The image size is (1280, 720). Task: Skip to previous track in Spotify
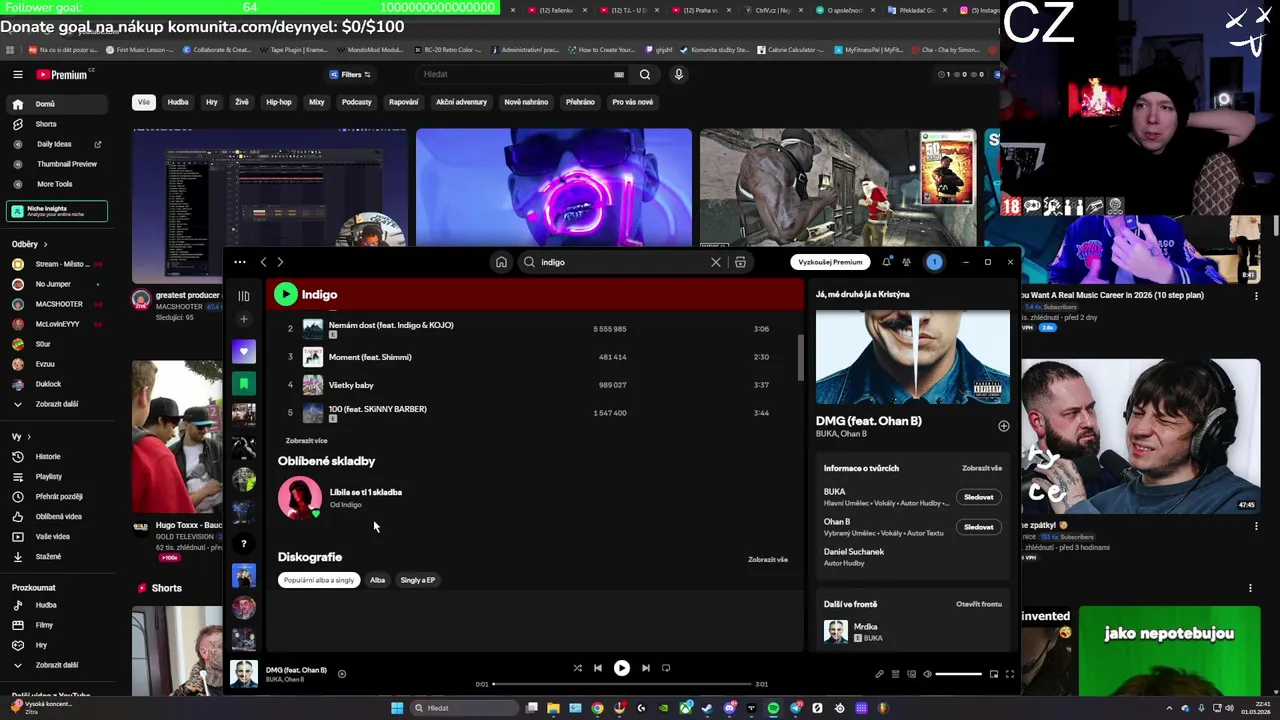[x=598, y=668]
